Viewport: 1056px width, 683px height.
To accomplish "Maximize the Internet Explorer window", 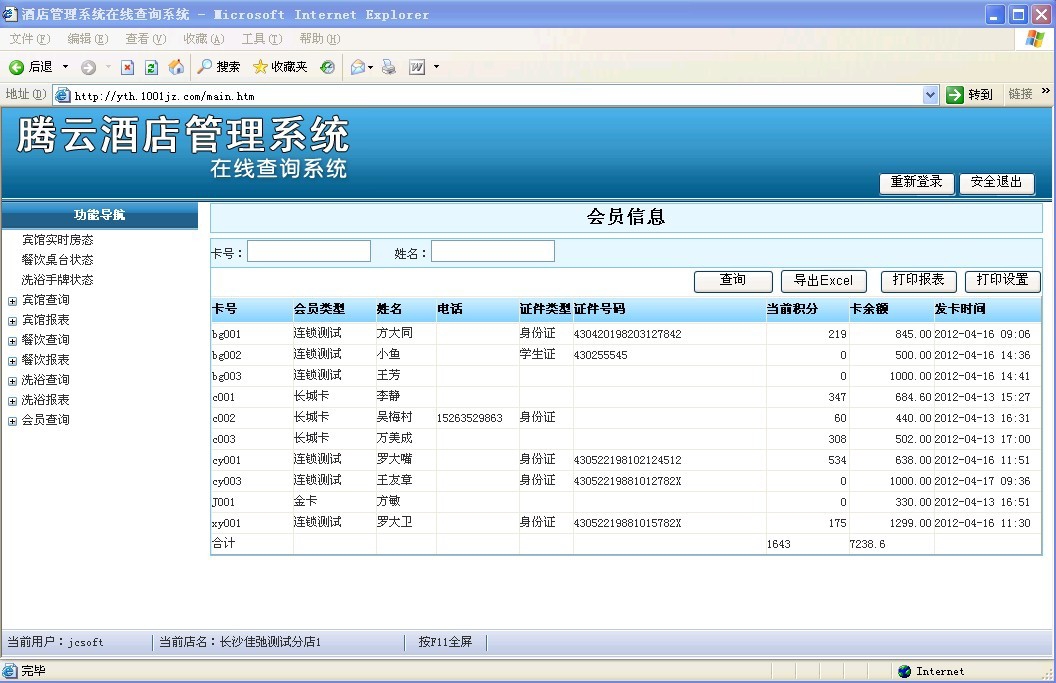I will tap(1018, 14).
